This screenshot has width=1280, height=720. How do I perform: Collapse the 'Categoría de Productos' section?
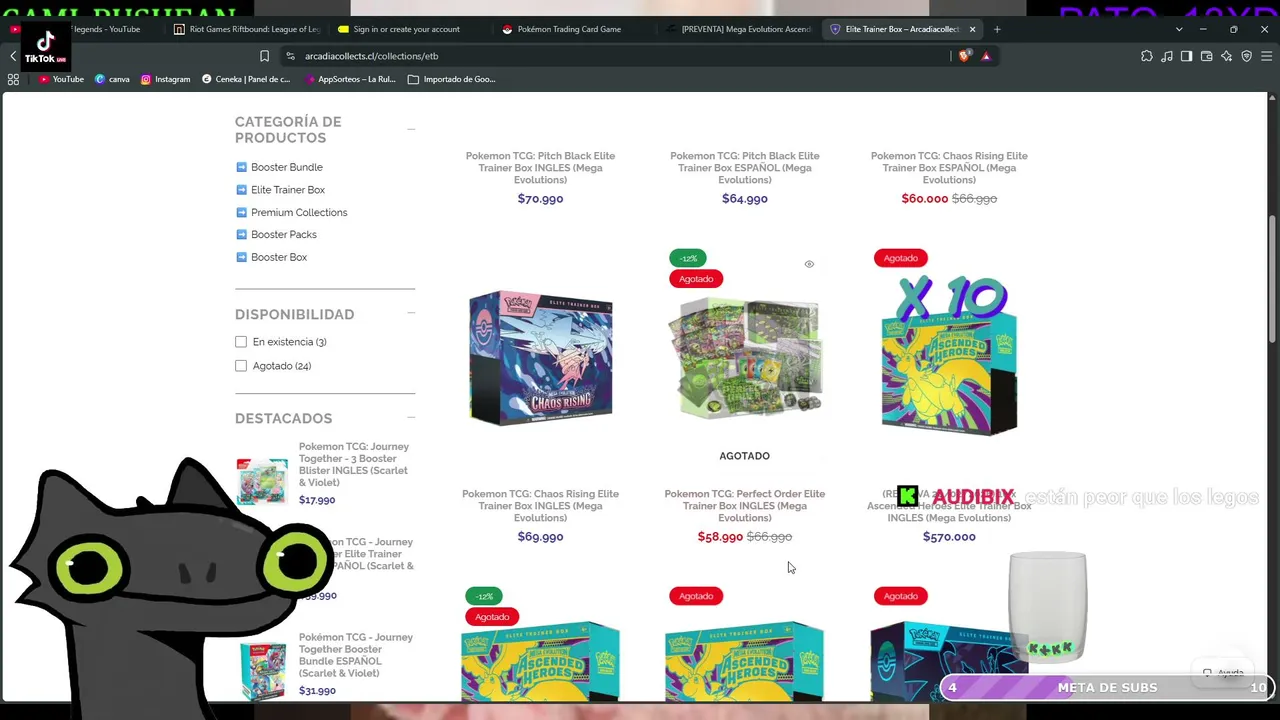click(x=411, y=129)
